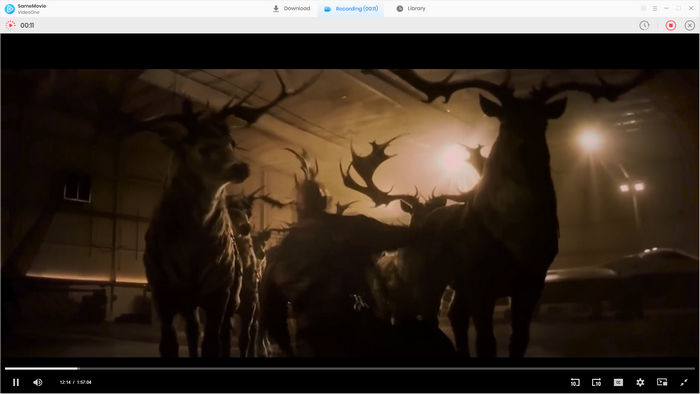Image resolution: width=700 pixels, height=394 pixels.
Task: Open scheduled recording clock icon
Action: (644, 25)
